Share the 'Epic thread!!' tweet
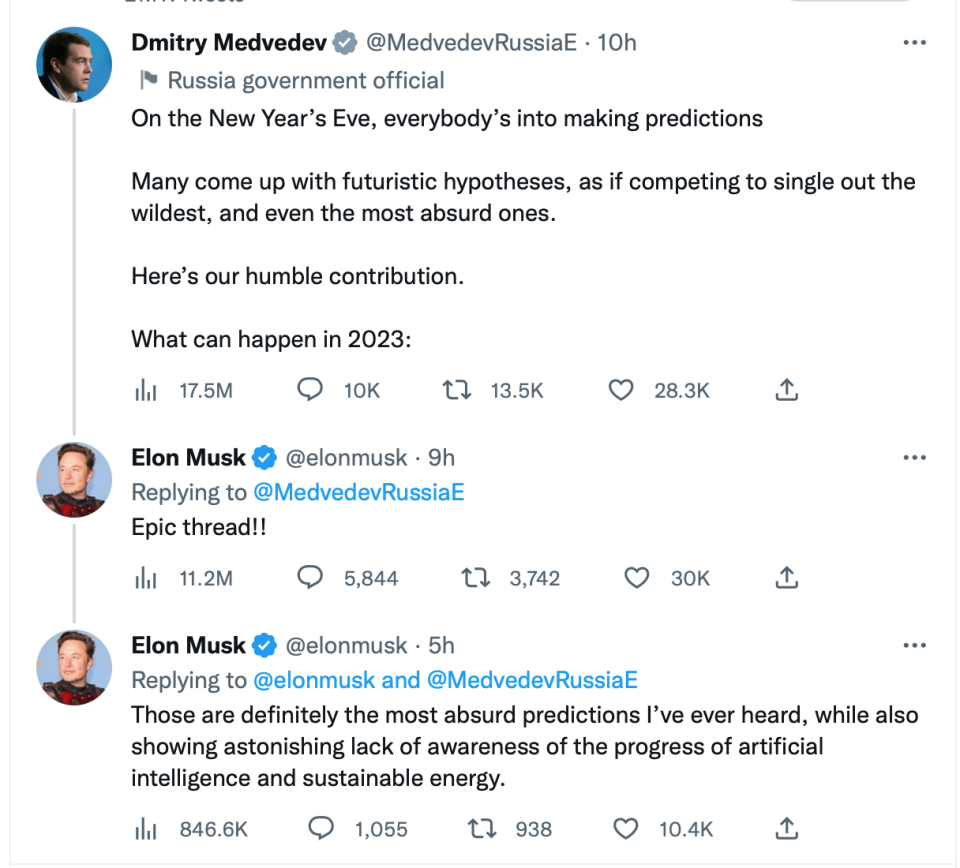 pos(787,578)
